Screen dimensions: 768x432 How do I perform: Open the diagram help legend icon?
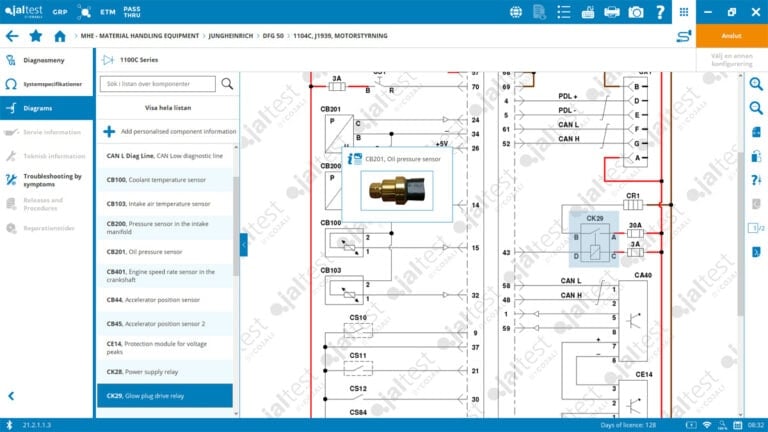[756, 180]
